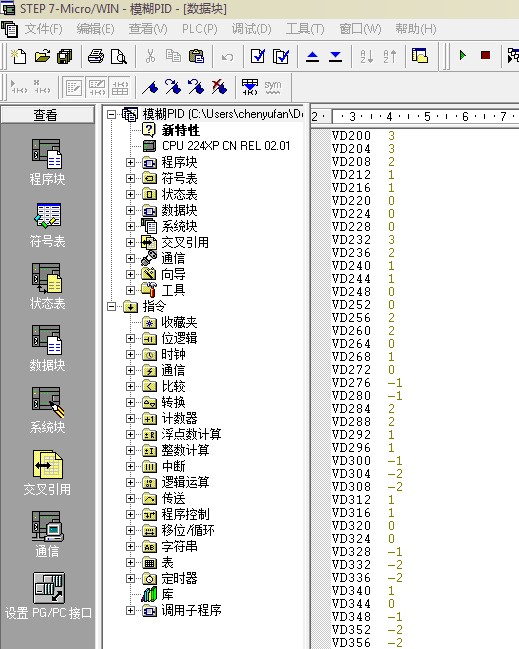
Task: Expand the 程序块 tree node
Action: click(130, 163)
